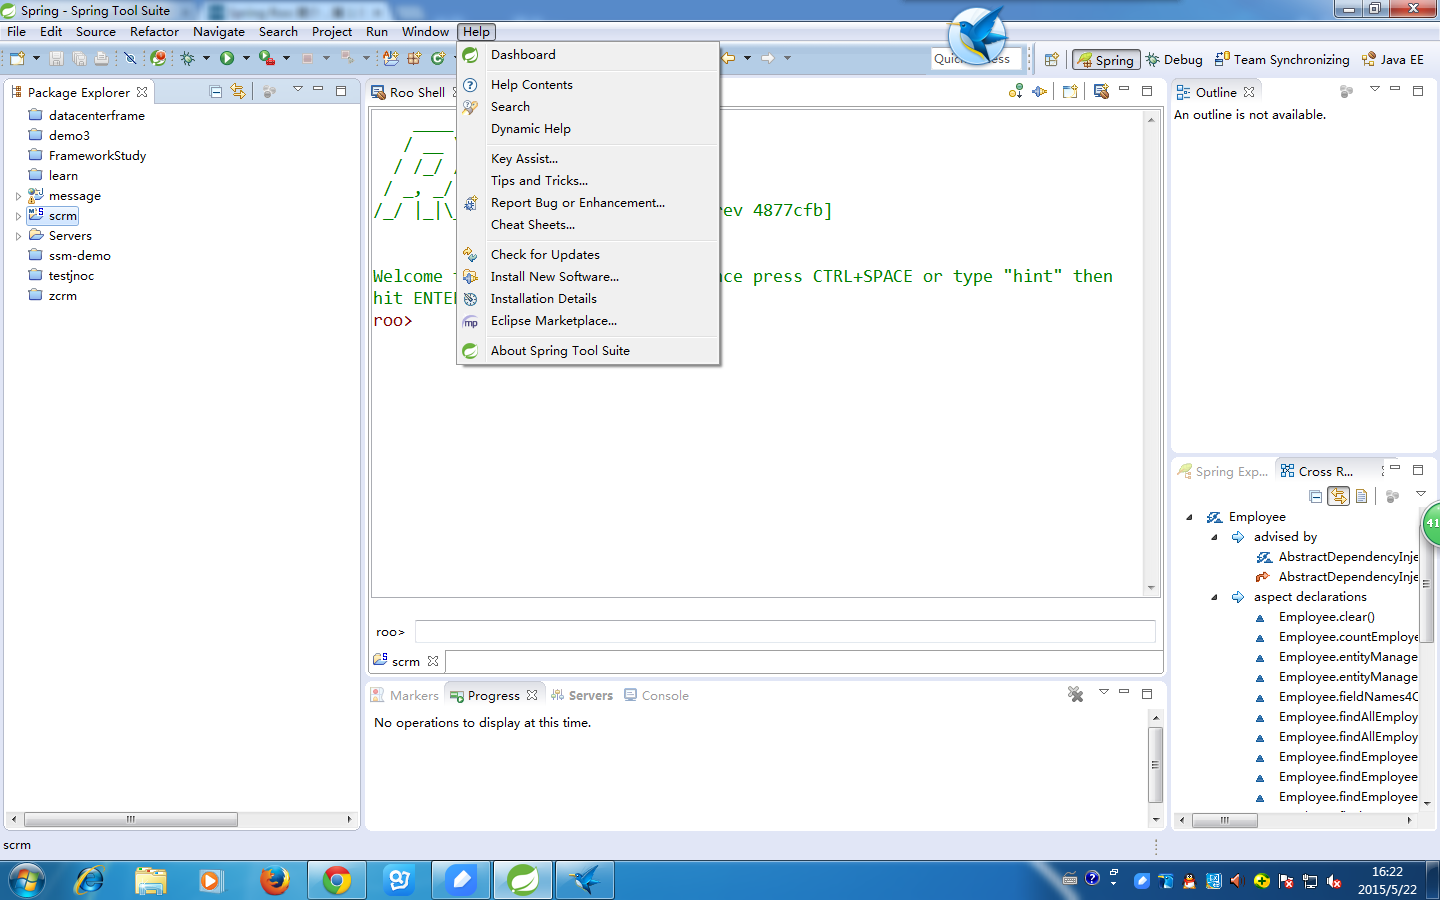The image size is (1440, 900).
Task: Switch to the Servers tab
Action: point(581,695)
